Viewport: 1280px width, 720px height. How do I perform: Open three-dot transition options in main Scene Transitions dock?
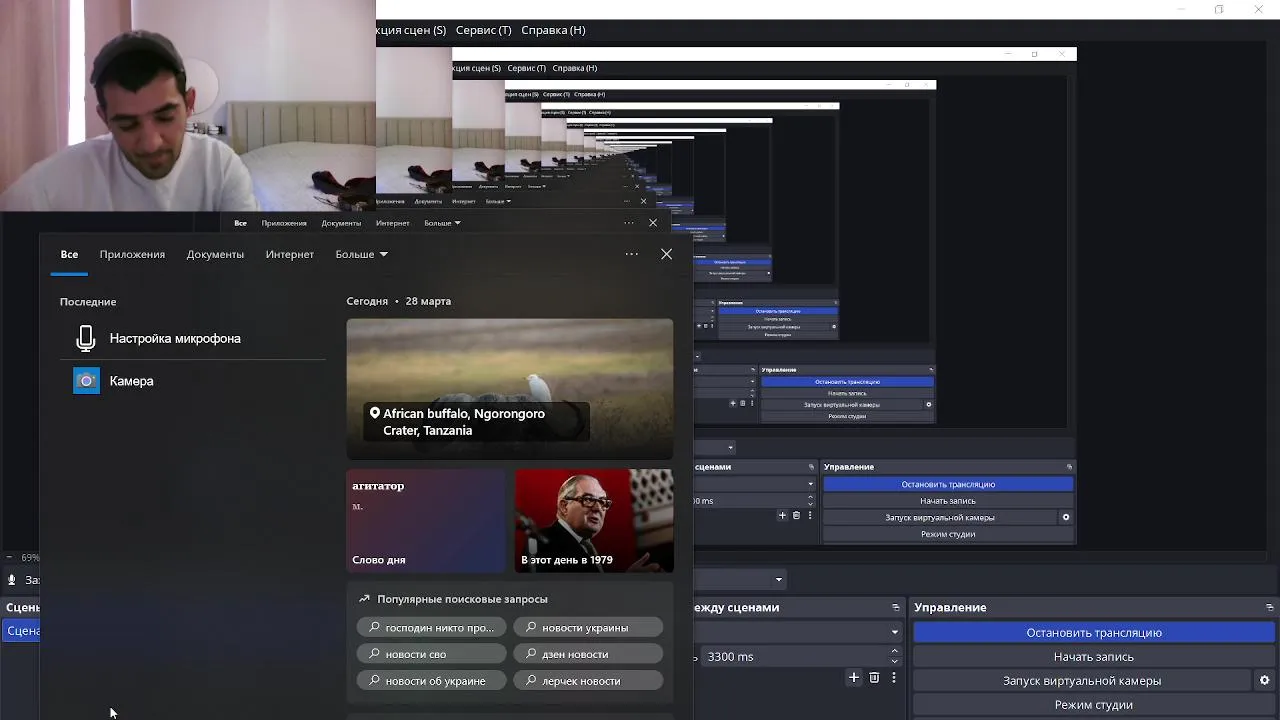[893, 677]
